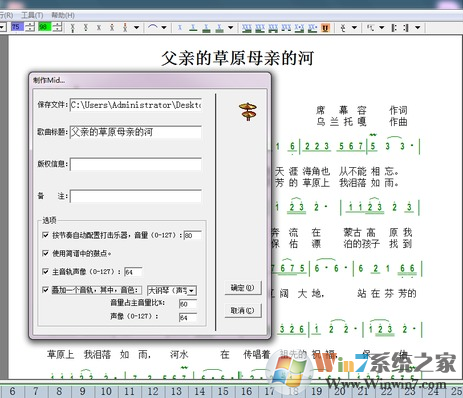
Task: Click the XX• beamed note icon
Action: pyautogui.click(x=313, y=28)
